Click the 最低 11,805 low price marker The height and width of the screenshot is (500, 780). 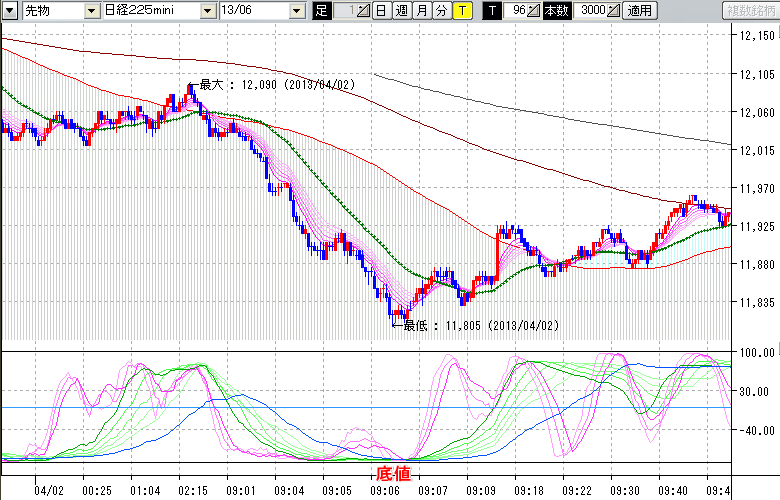480,325
